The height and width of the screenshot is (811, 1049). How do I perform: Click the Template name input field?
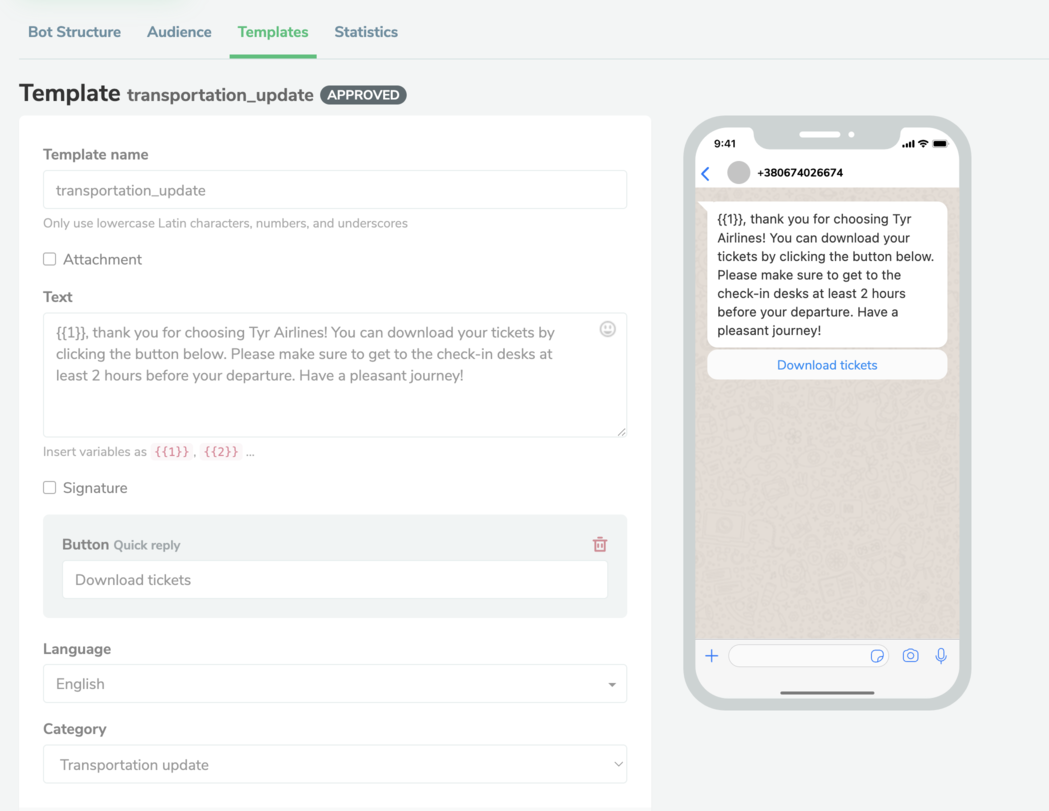tap(335, 190)
